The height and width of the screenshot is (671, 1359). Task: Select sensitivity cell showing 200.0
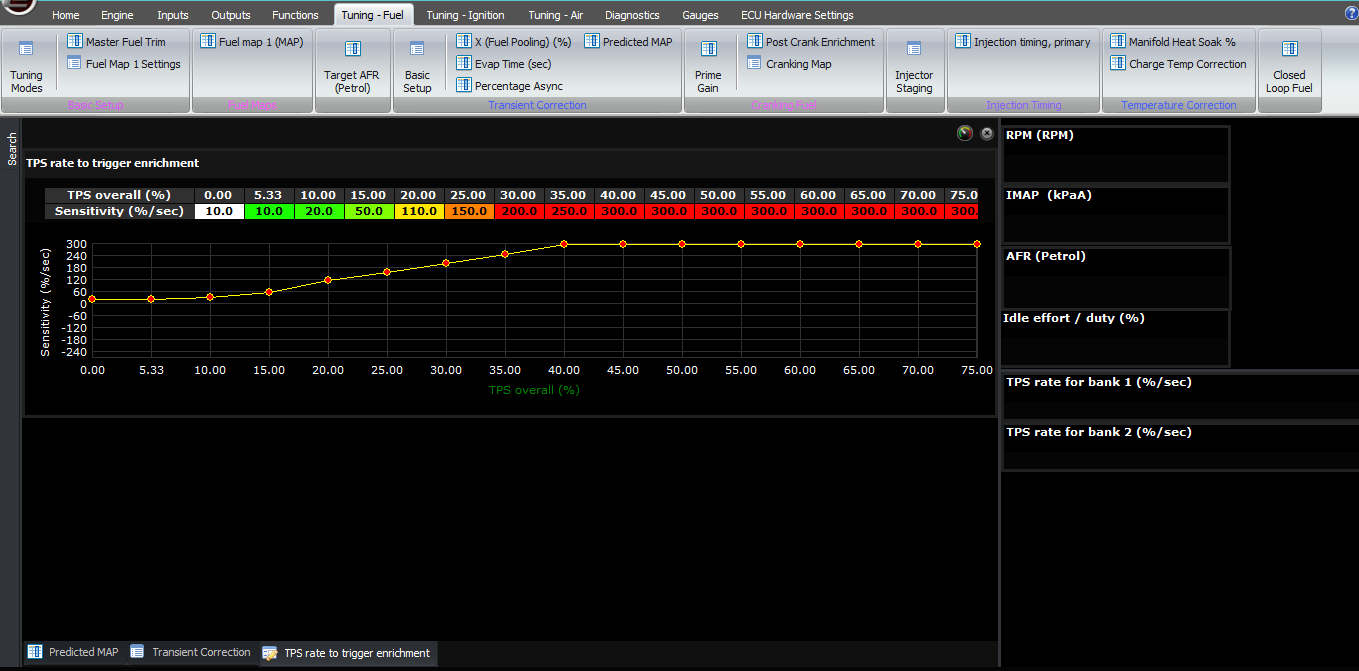point(519,211)
